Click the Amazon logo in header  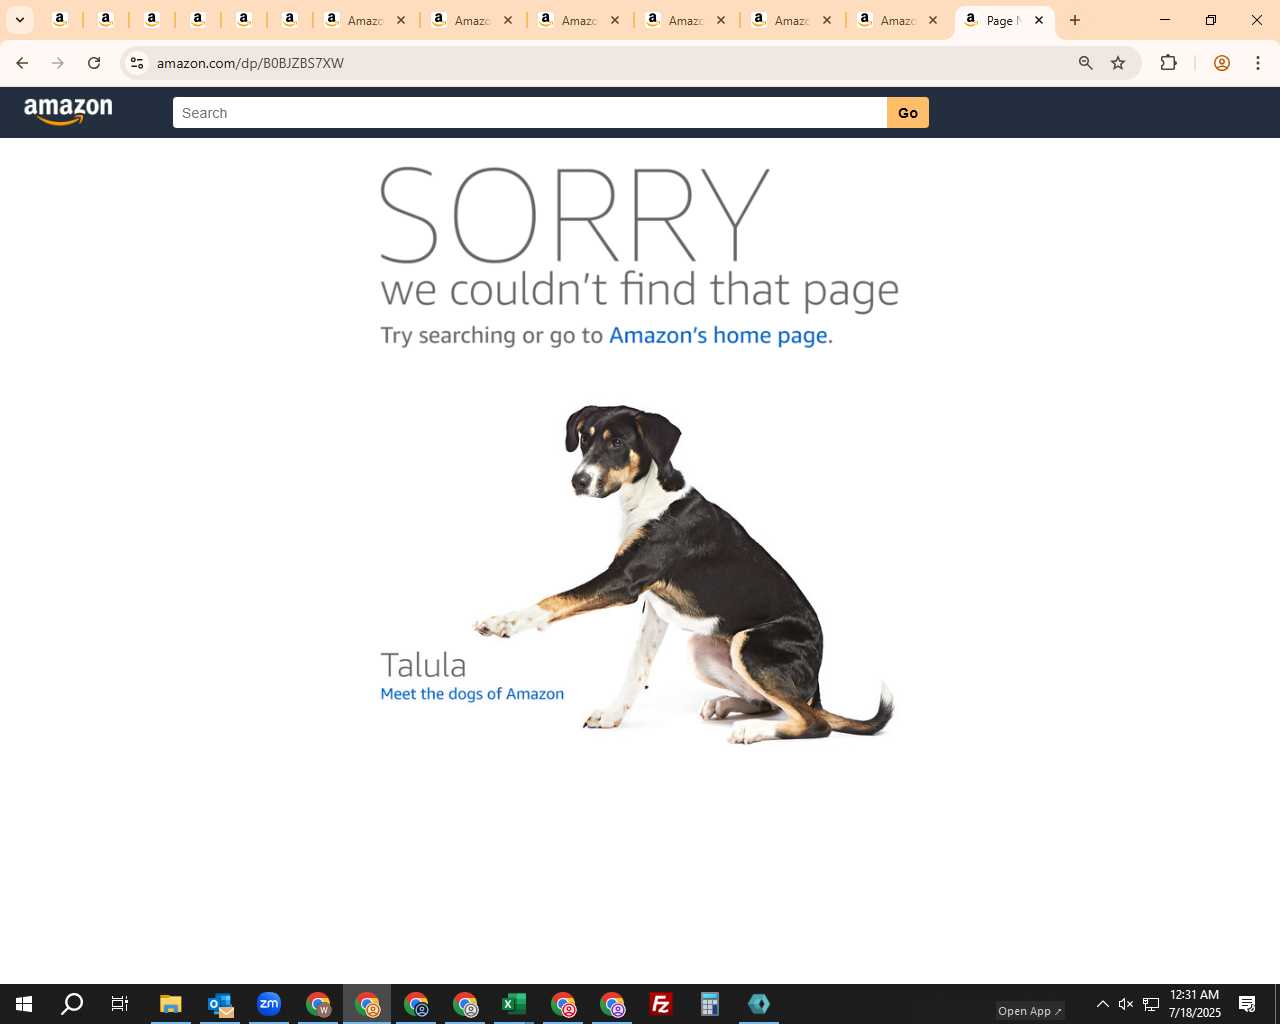click(68, 111)
